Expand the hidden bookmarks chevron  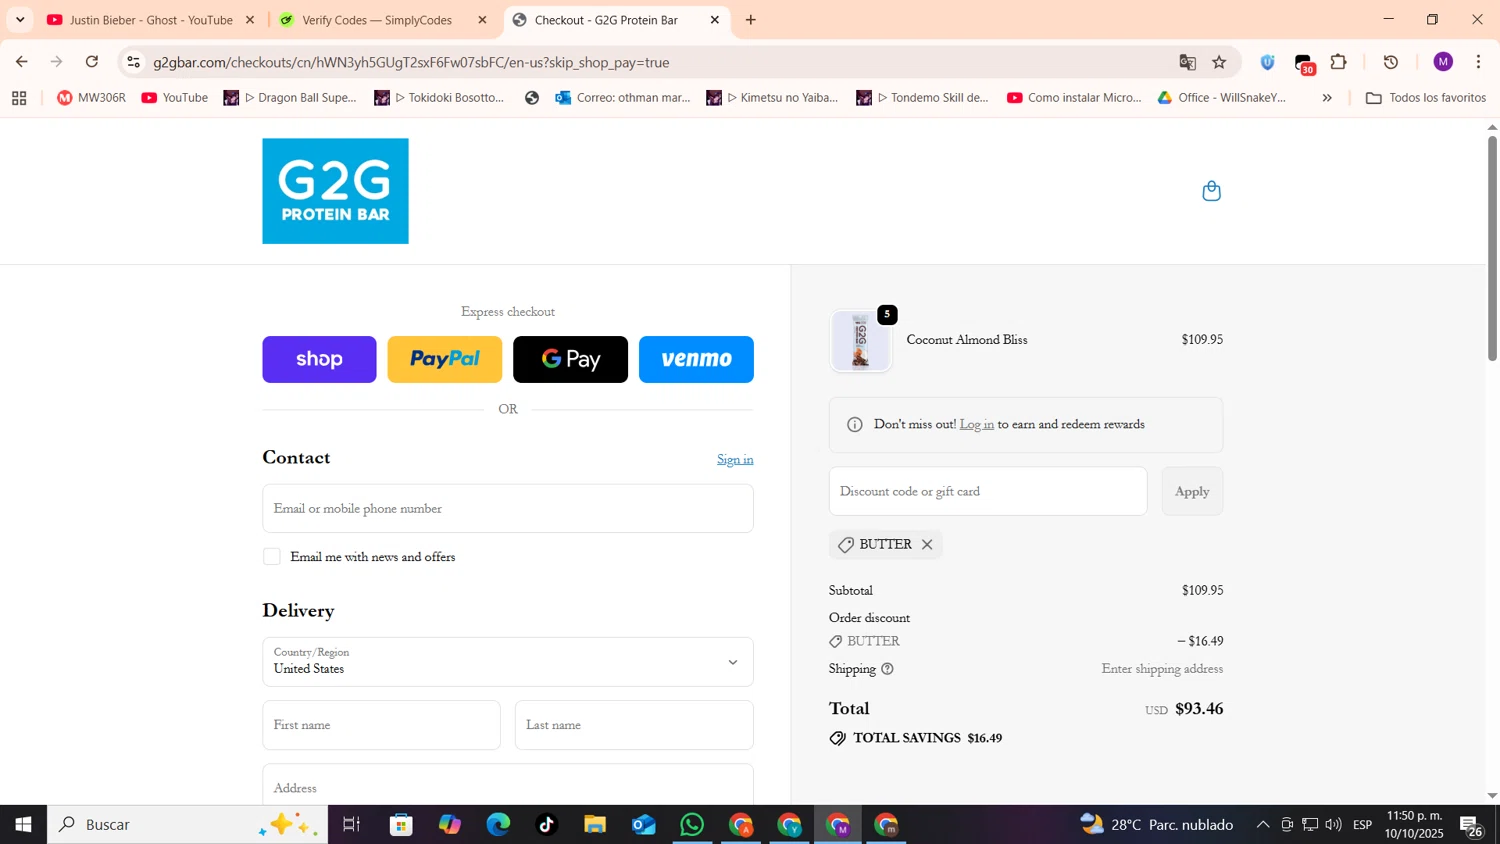(1327, 98)
